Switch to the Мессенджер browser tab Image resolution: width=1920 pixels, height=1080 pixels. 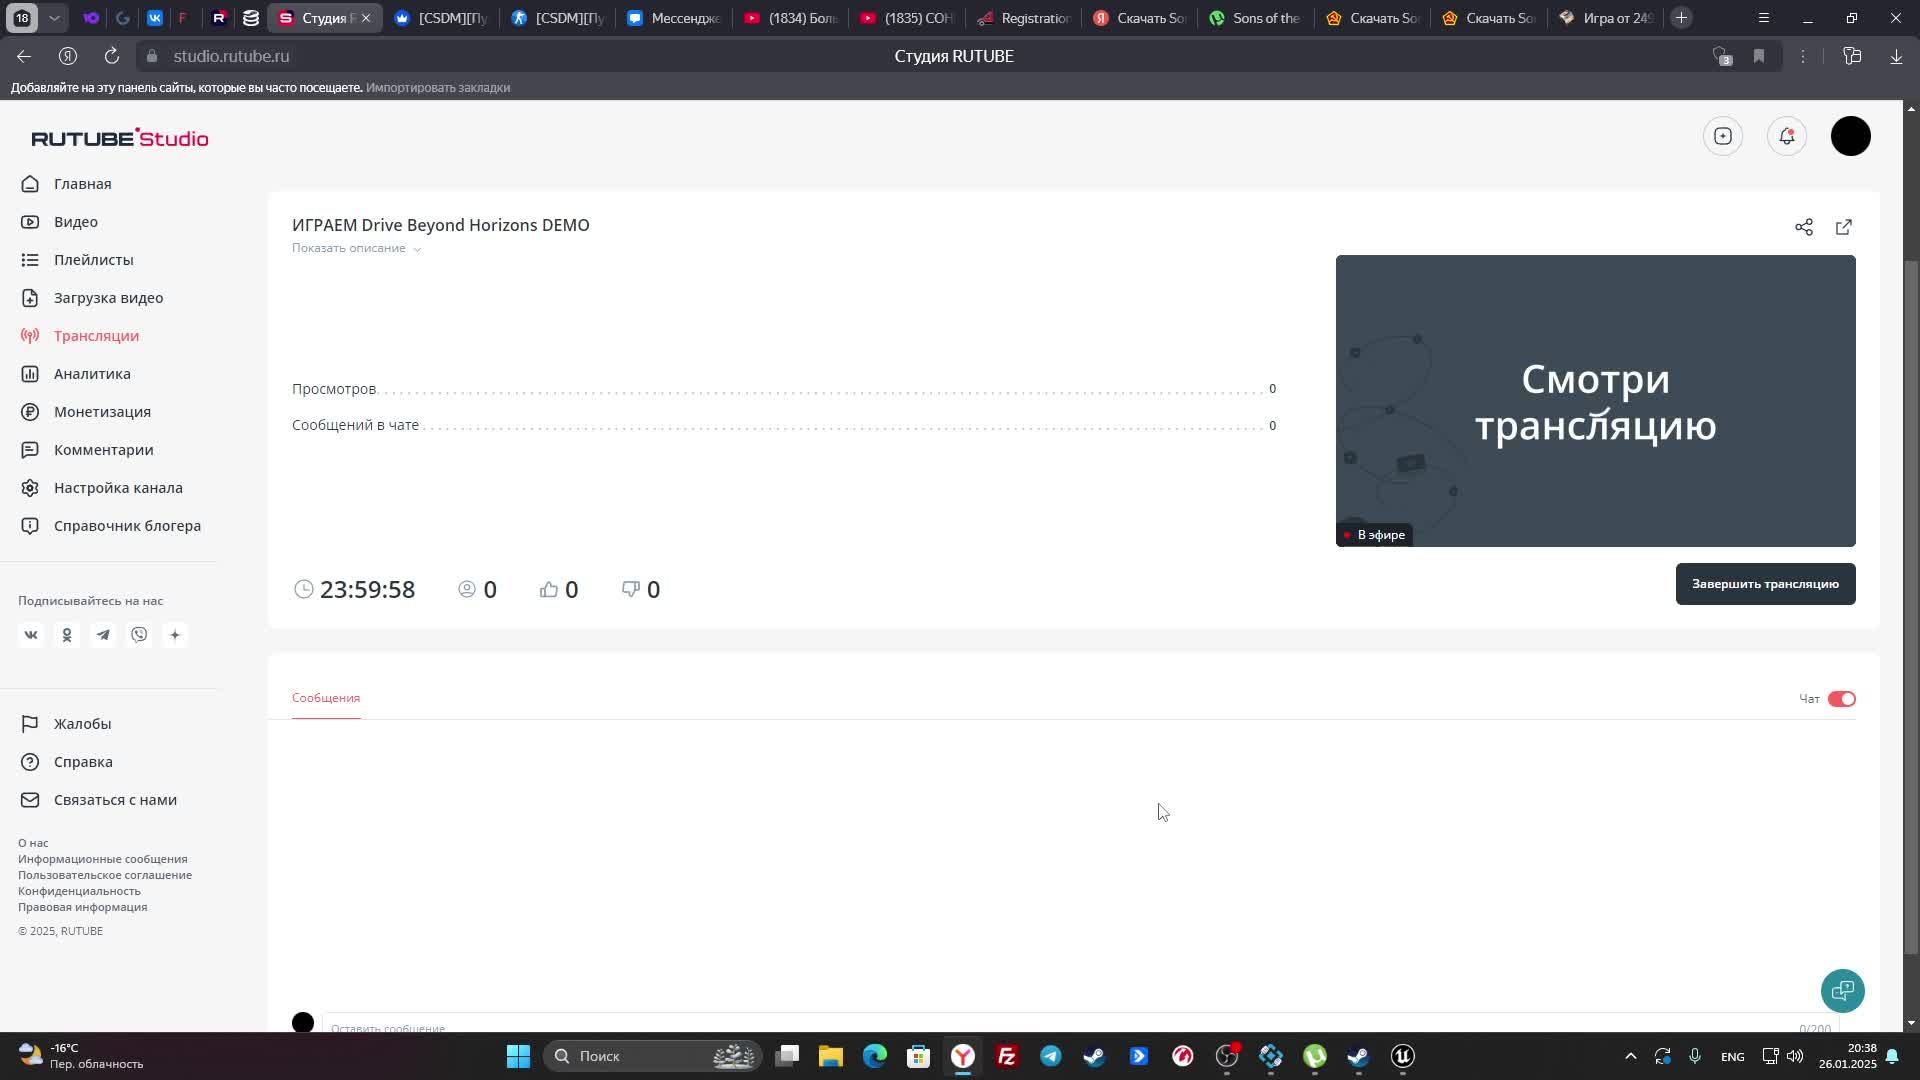point(673,18)
